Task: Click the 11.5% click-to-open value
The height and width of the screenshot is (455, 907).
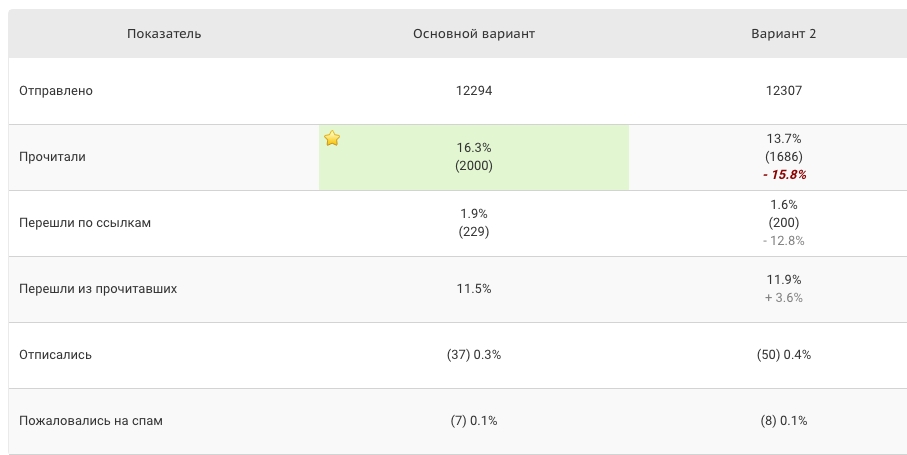Action: coord(474,288)
